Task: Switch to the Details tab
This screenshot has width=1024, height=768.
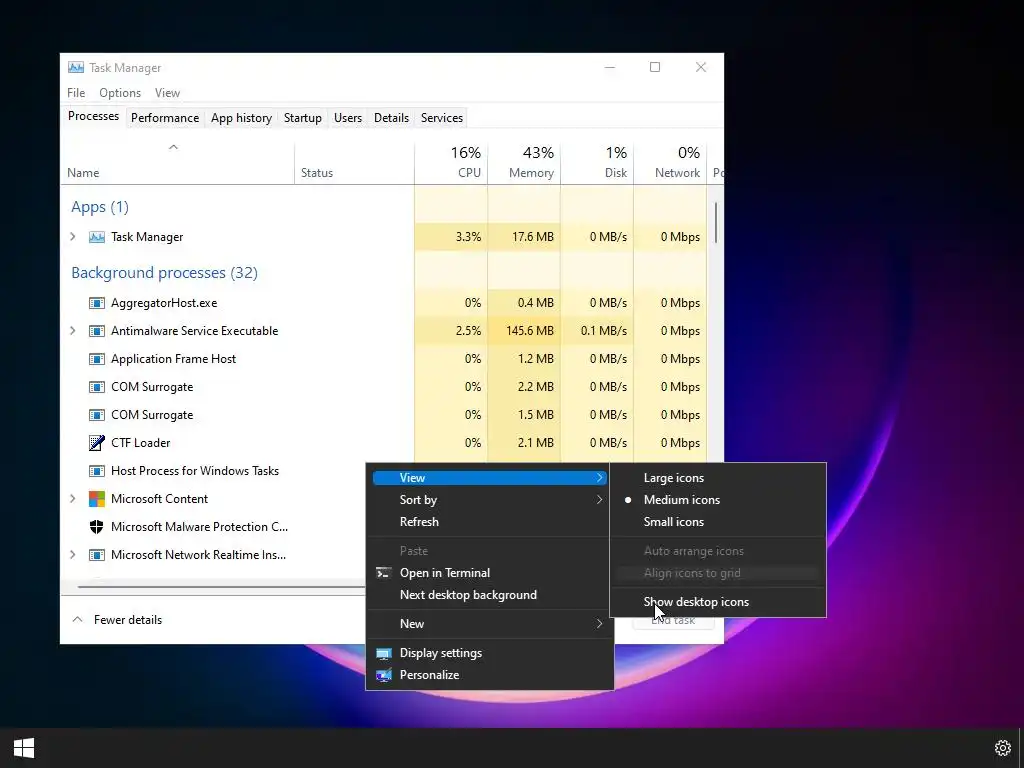Action: point(391,118)
